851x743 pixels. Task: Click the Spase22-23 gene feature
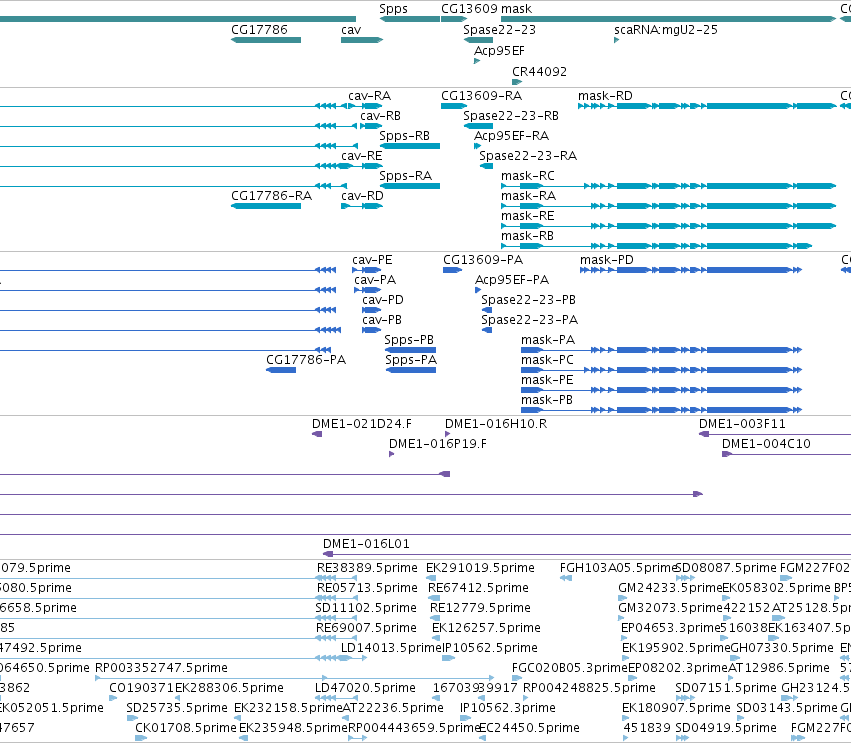point(478,40)
